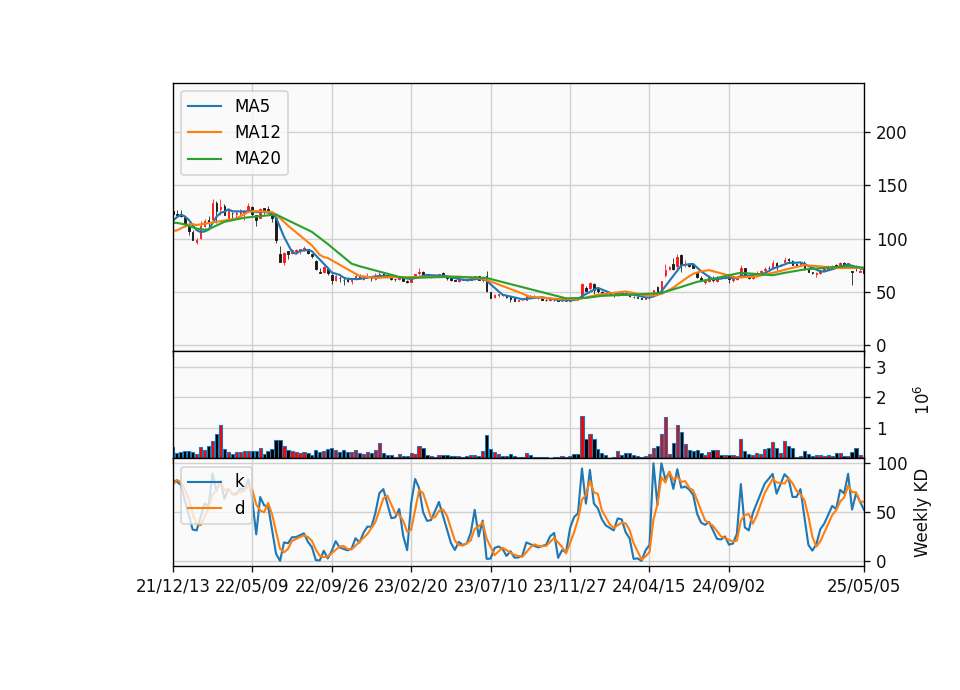This screenshot has height=690, width=960.
Task: Click the MA5 legend label
Action: pos(252,106)
